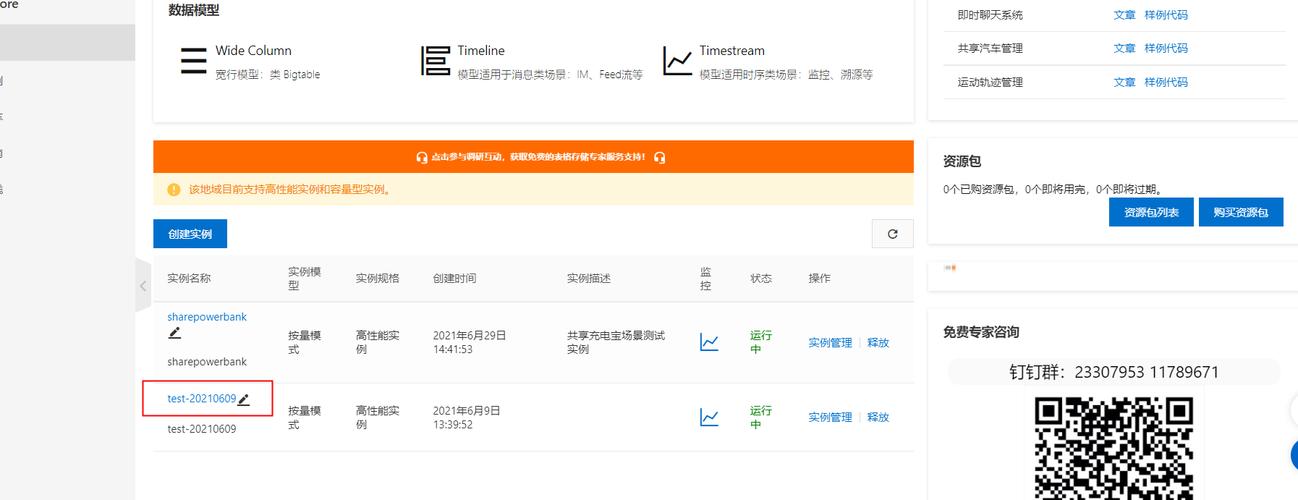This screenshot has height=500, width=1298.
Task: Click the 操作 column header
Action: [x=819, y=278]
